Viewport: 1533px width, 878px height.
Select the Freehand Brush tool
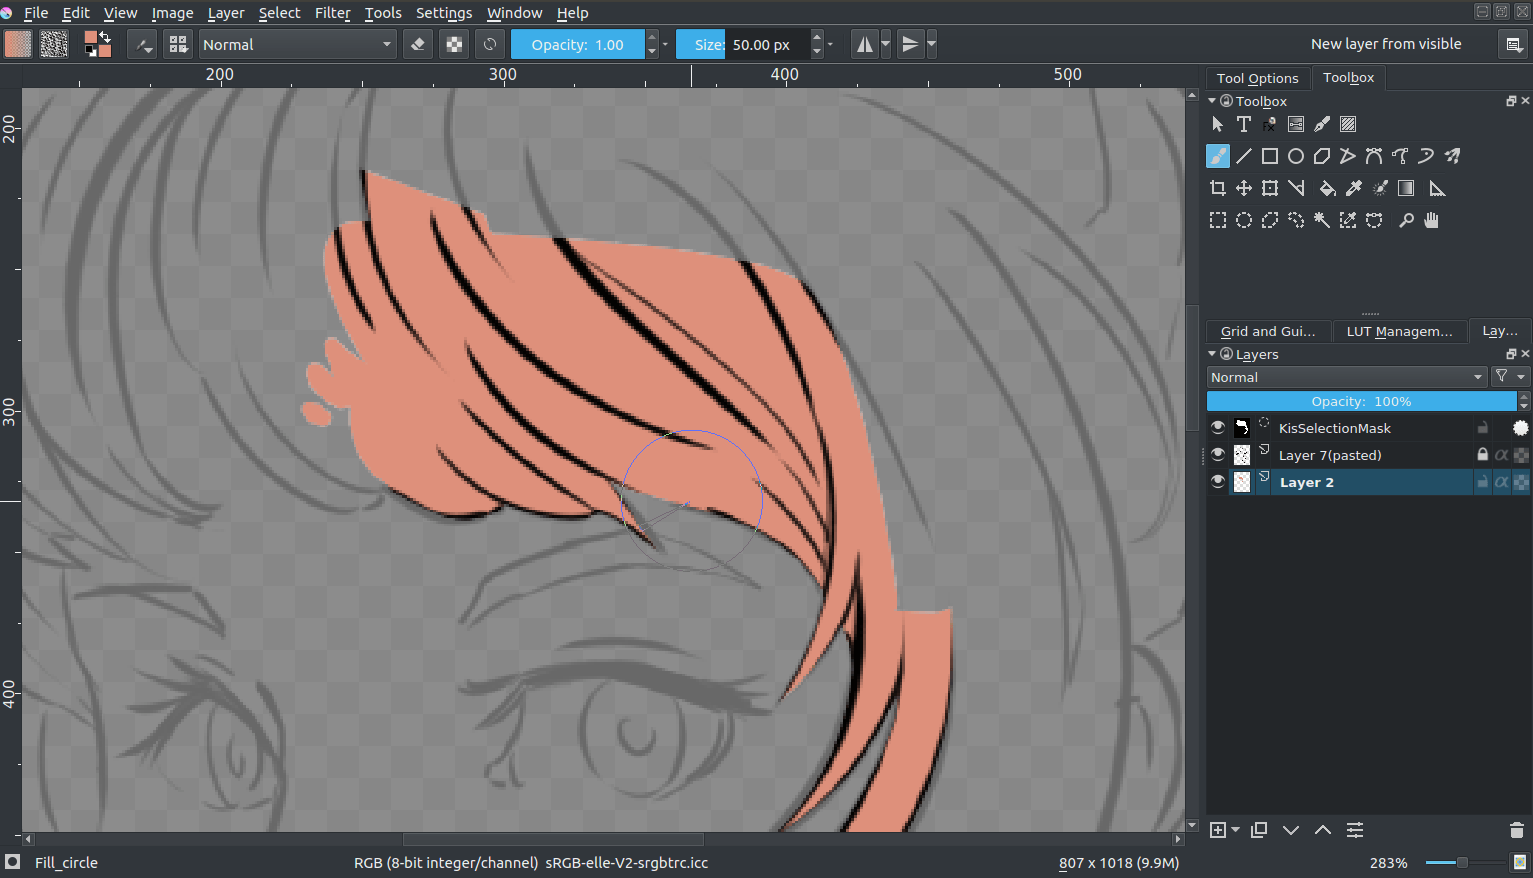[1217, 156]
